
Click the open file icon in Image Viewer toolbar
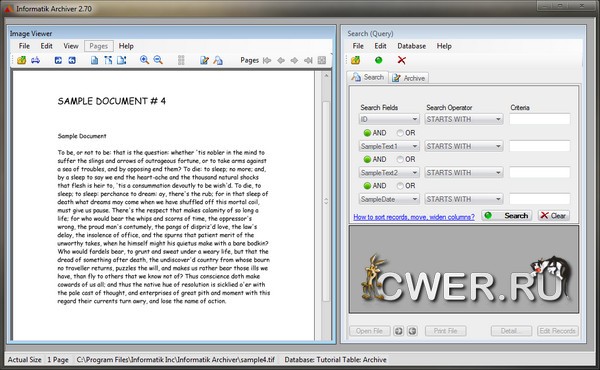coord(21,60)
